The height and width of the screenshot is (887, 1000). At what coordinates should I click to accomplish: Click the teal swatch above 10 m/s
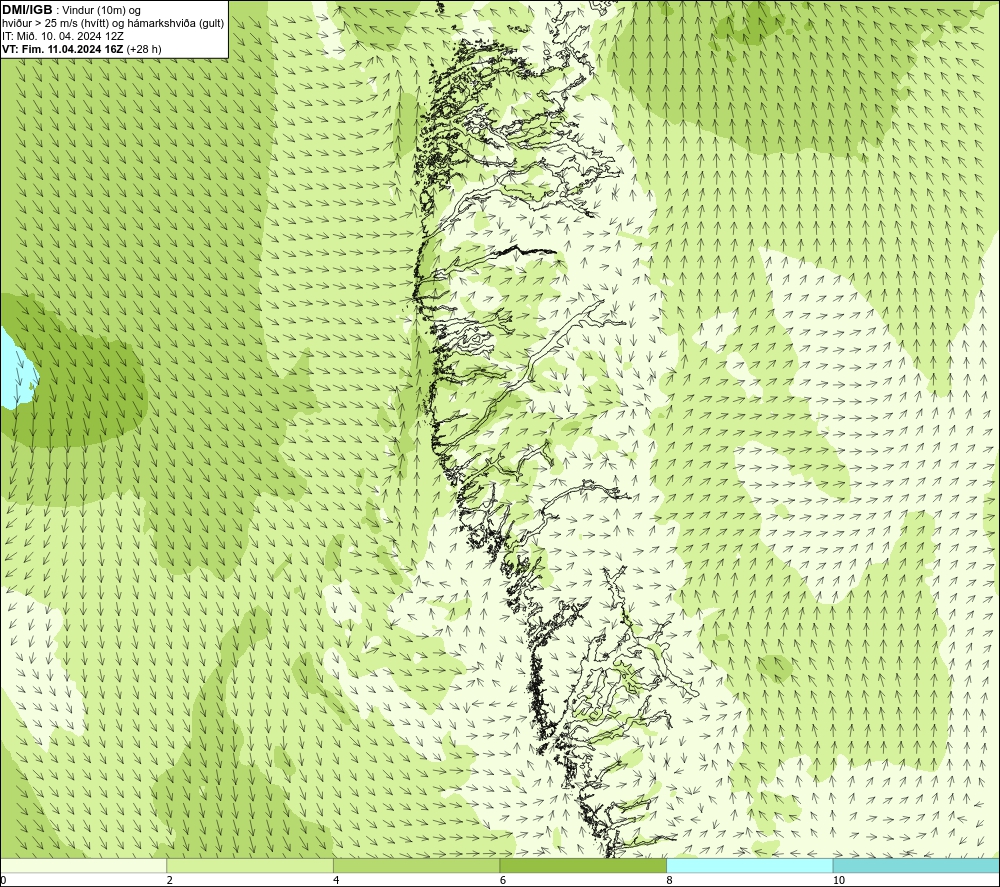click(916, 865)
